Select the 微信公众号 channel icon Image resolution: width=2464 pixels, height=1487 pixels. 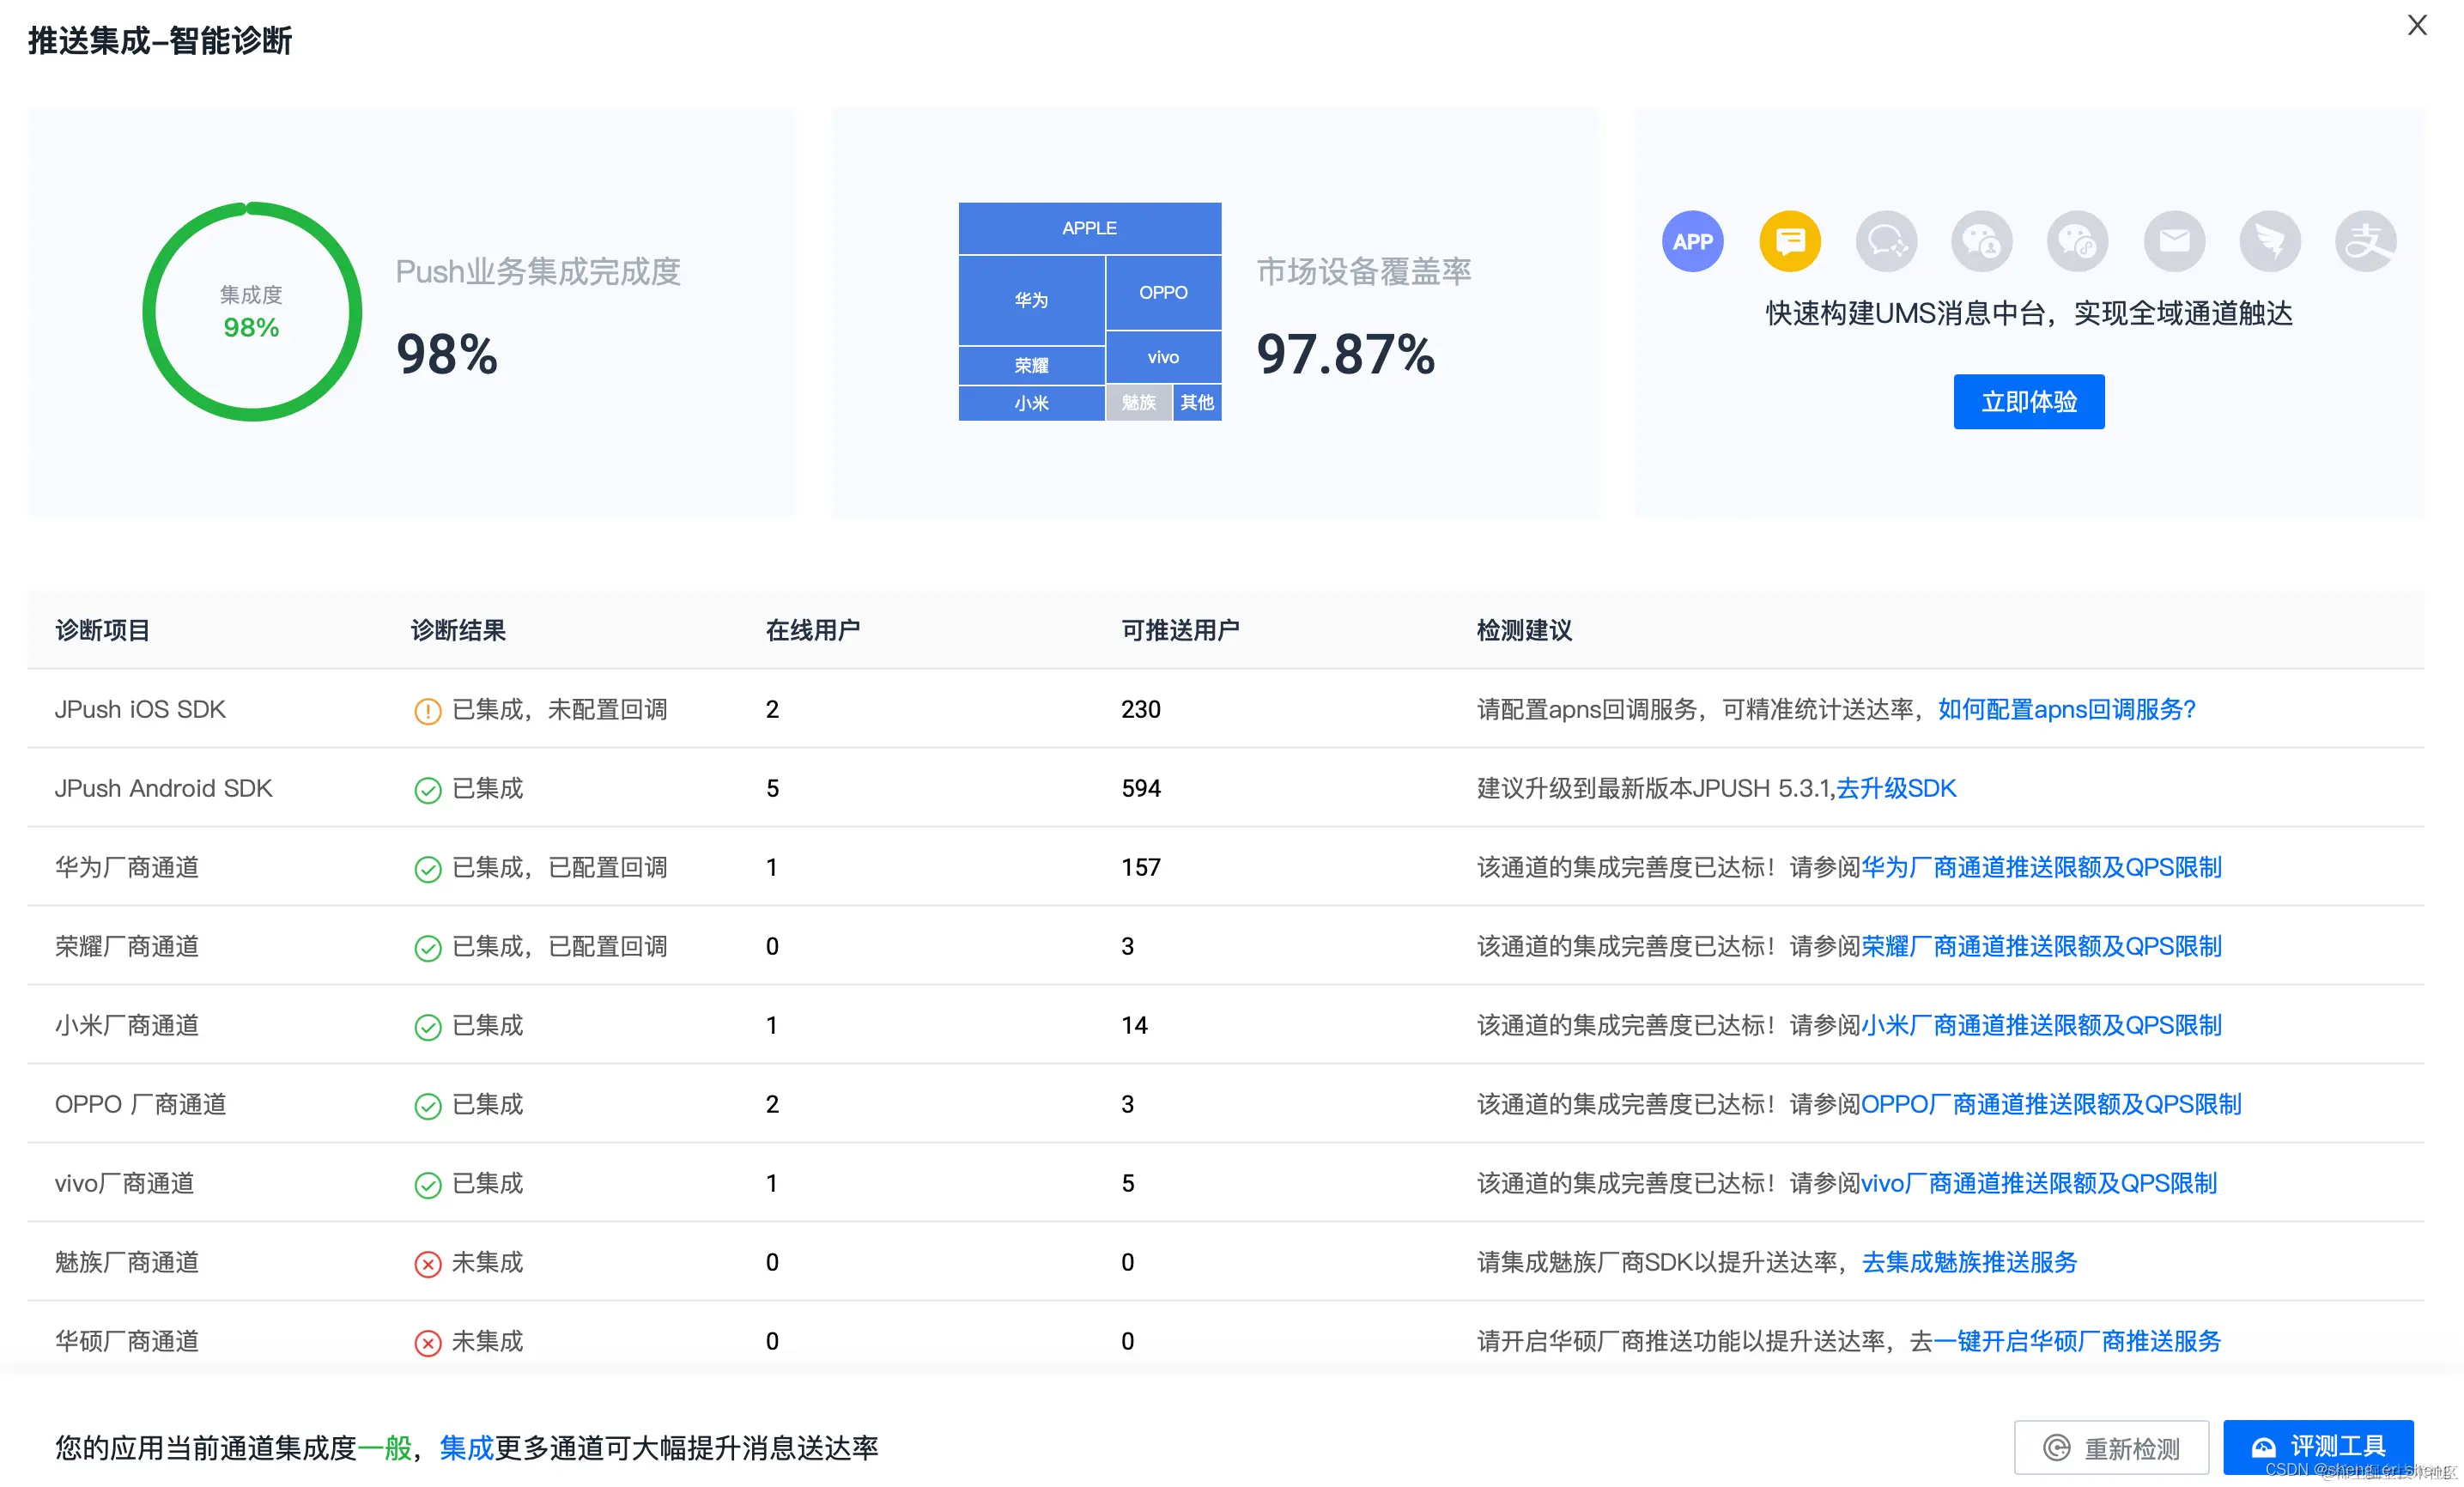coord(2078,241)
